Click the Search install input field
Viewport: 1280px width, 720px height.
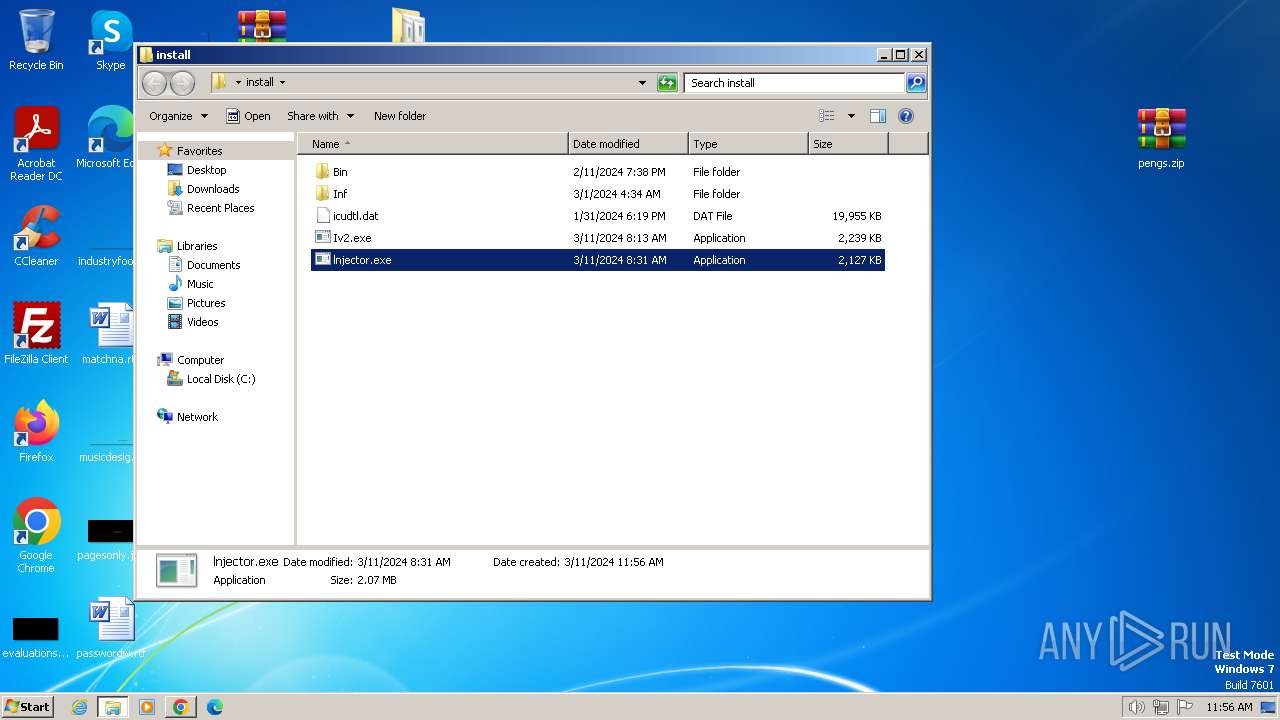pyautogui.click(x=795, y=83)
